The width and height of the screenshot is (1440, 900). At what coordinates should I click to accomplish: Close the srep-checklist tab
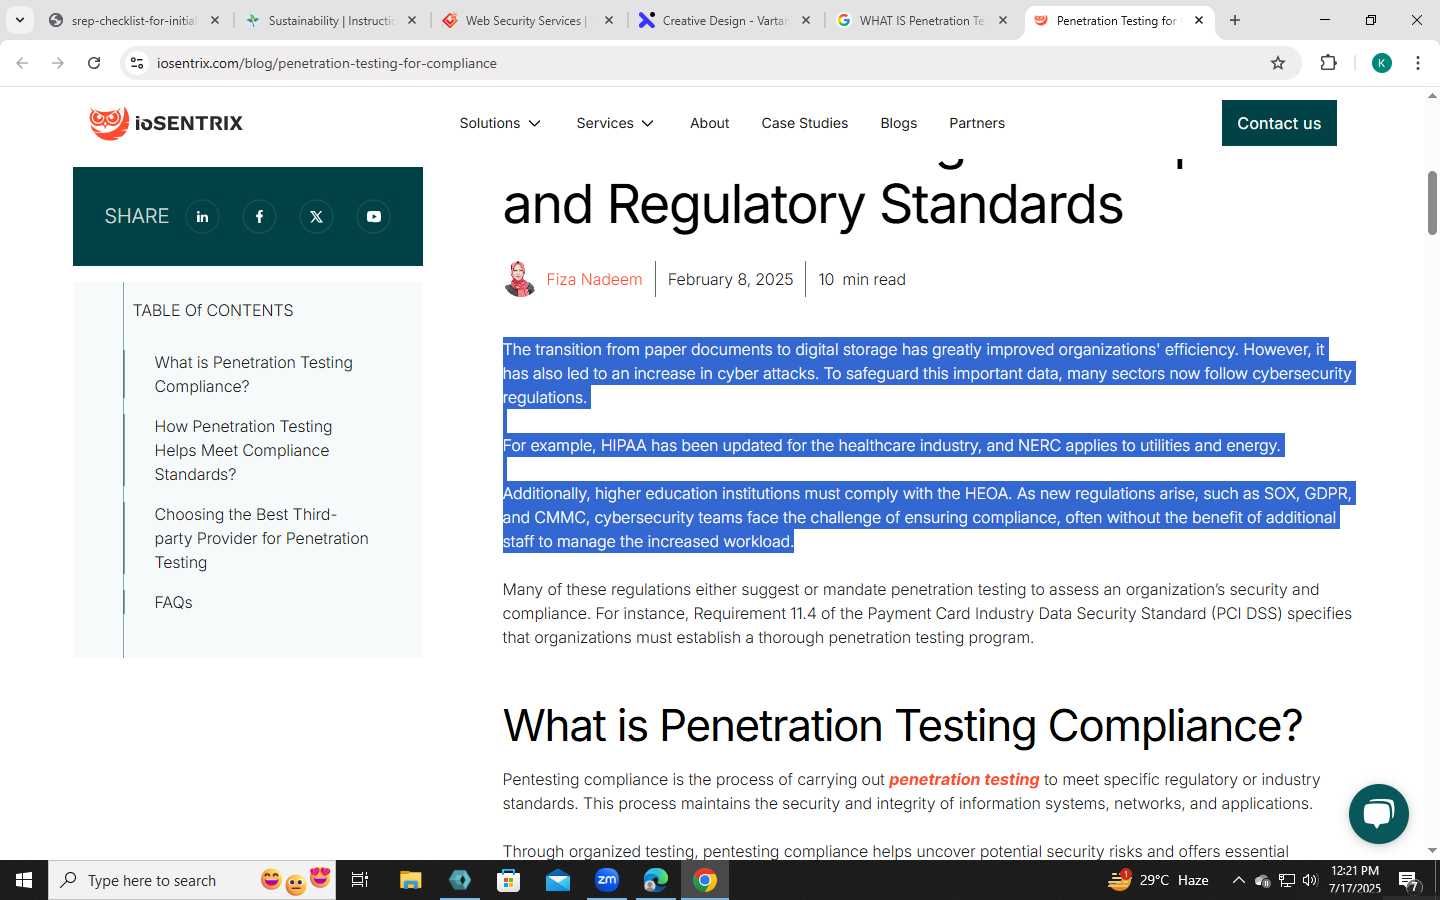214,20
